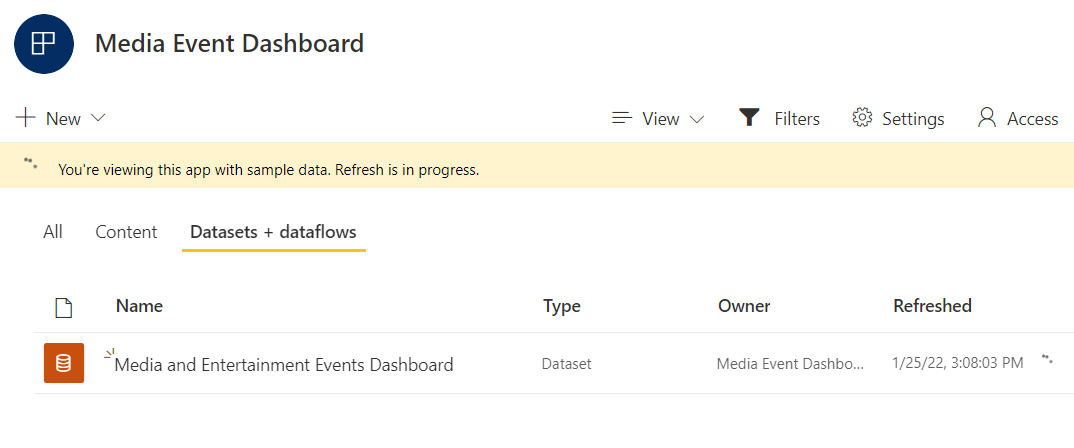
Task: Open the View dropdown chevron
Action: coord(697,119)
